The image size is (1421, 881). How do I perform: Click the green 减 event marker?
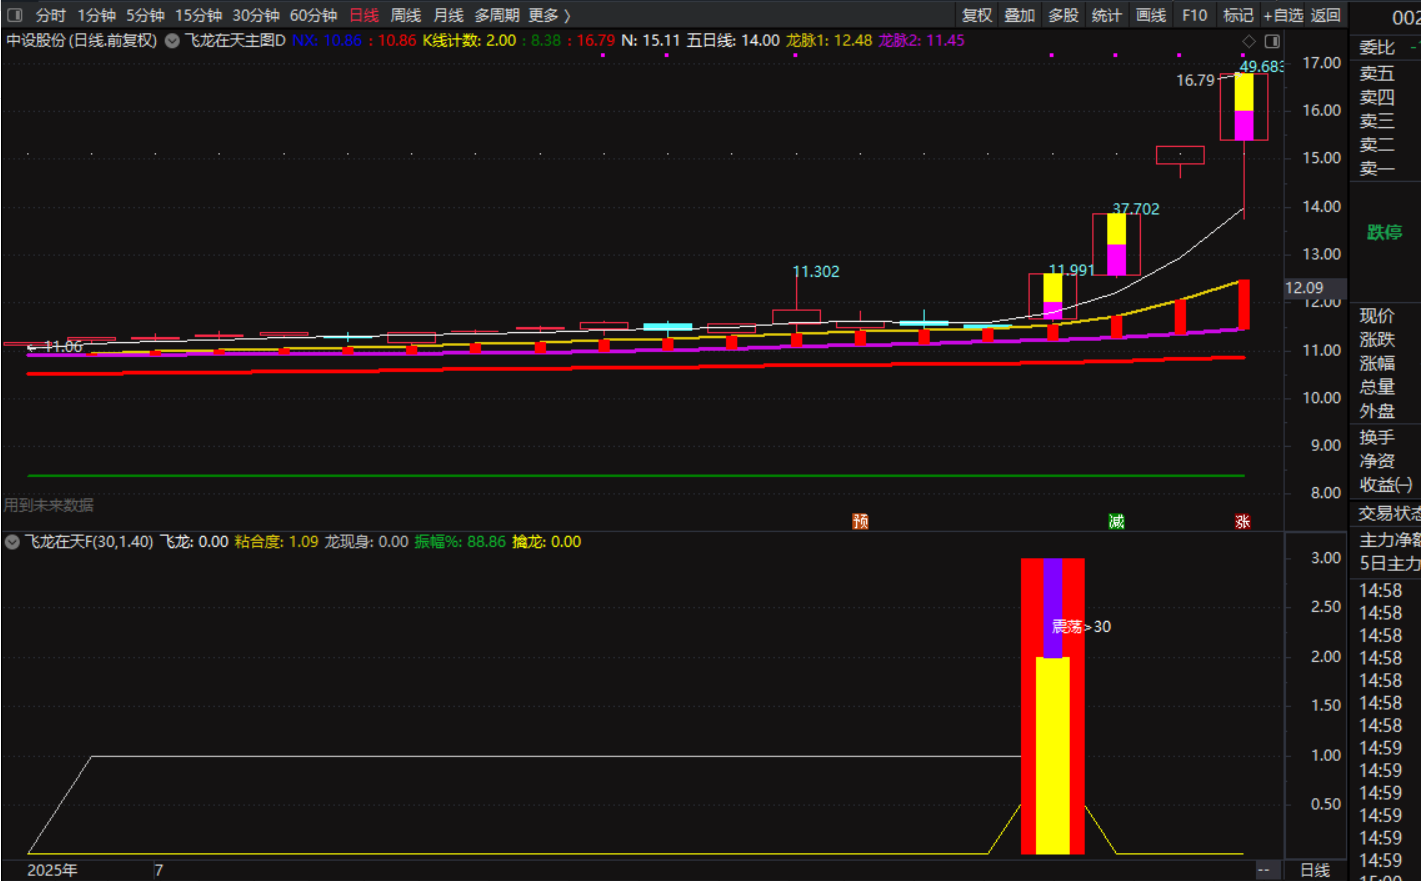click(1116, 521)
